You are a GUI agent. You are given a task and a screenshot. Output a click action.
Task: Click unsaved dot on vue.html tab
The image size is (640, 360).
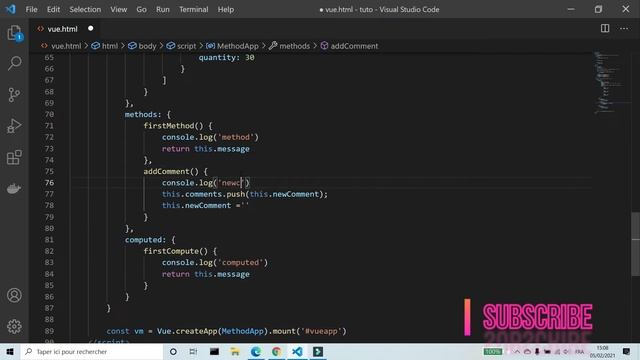click(x=91, y=28)
